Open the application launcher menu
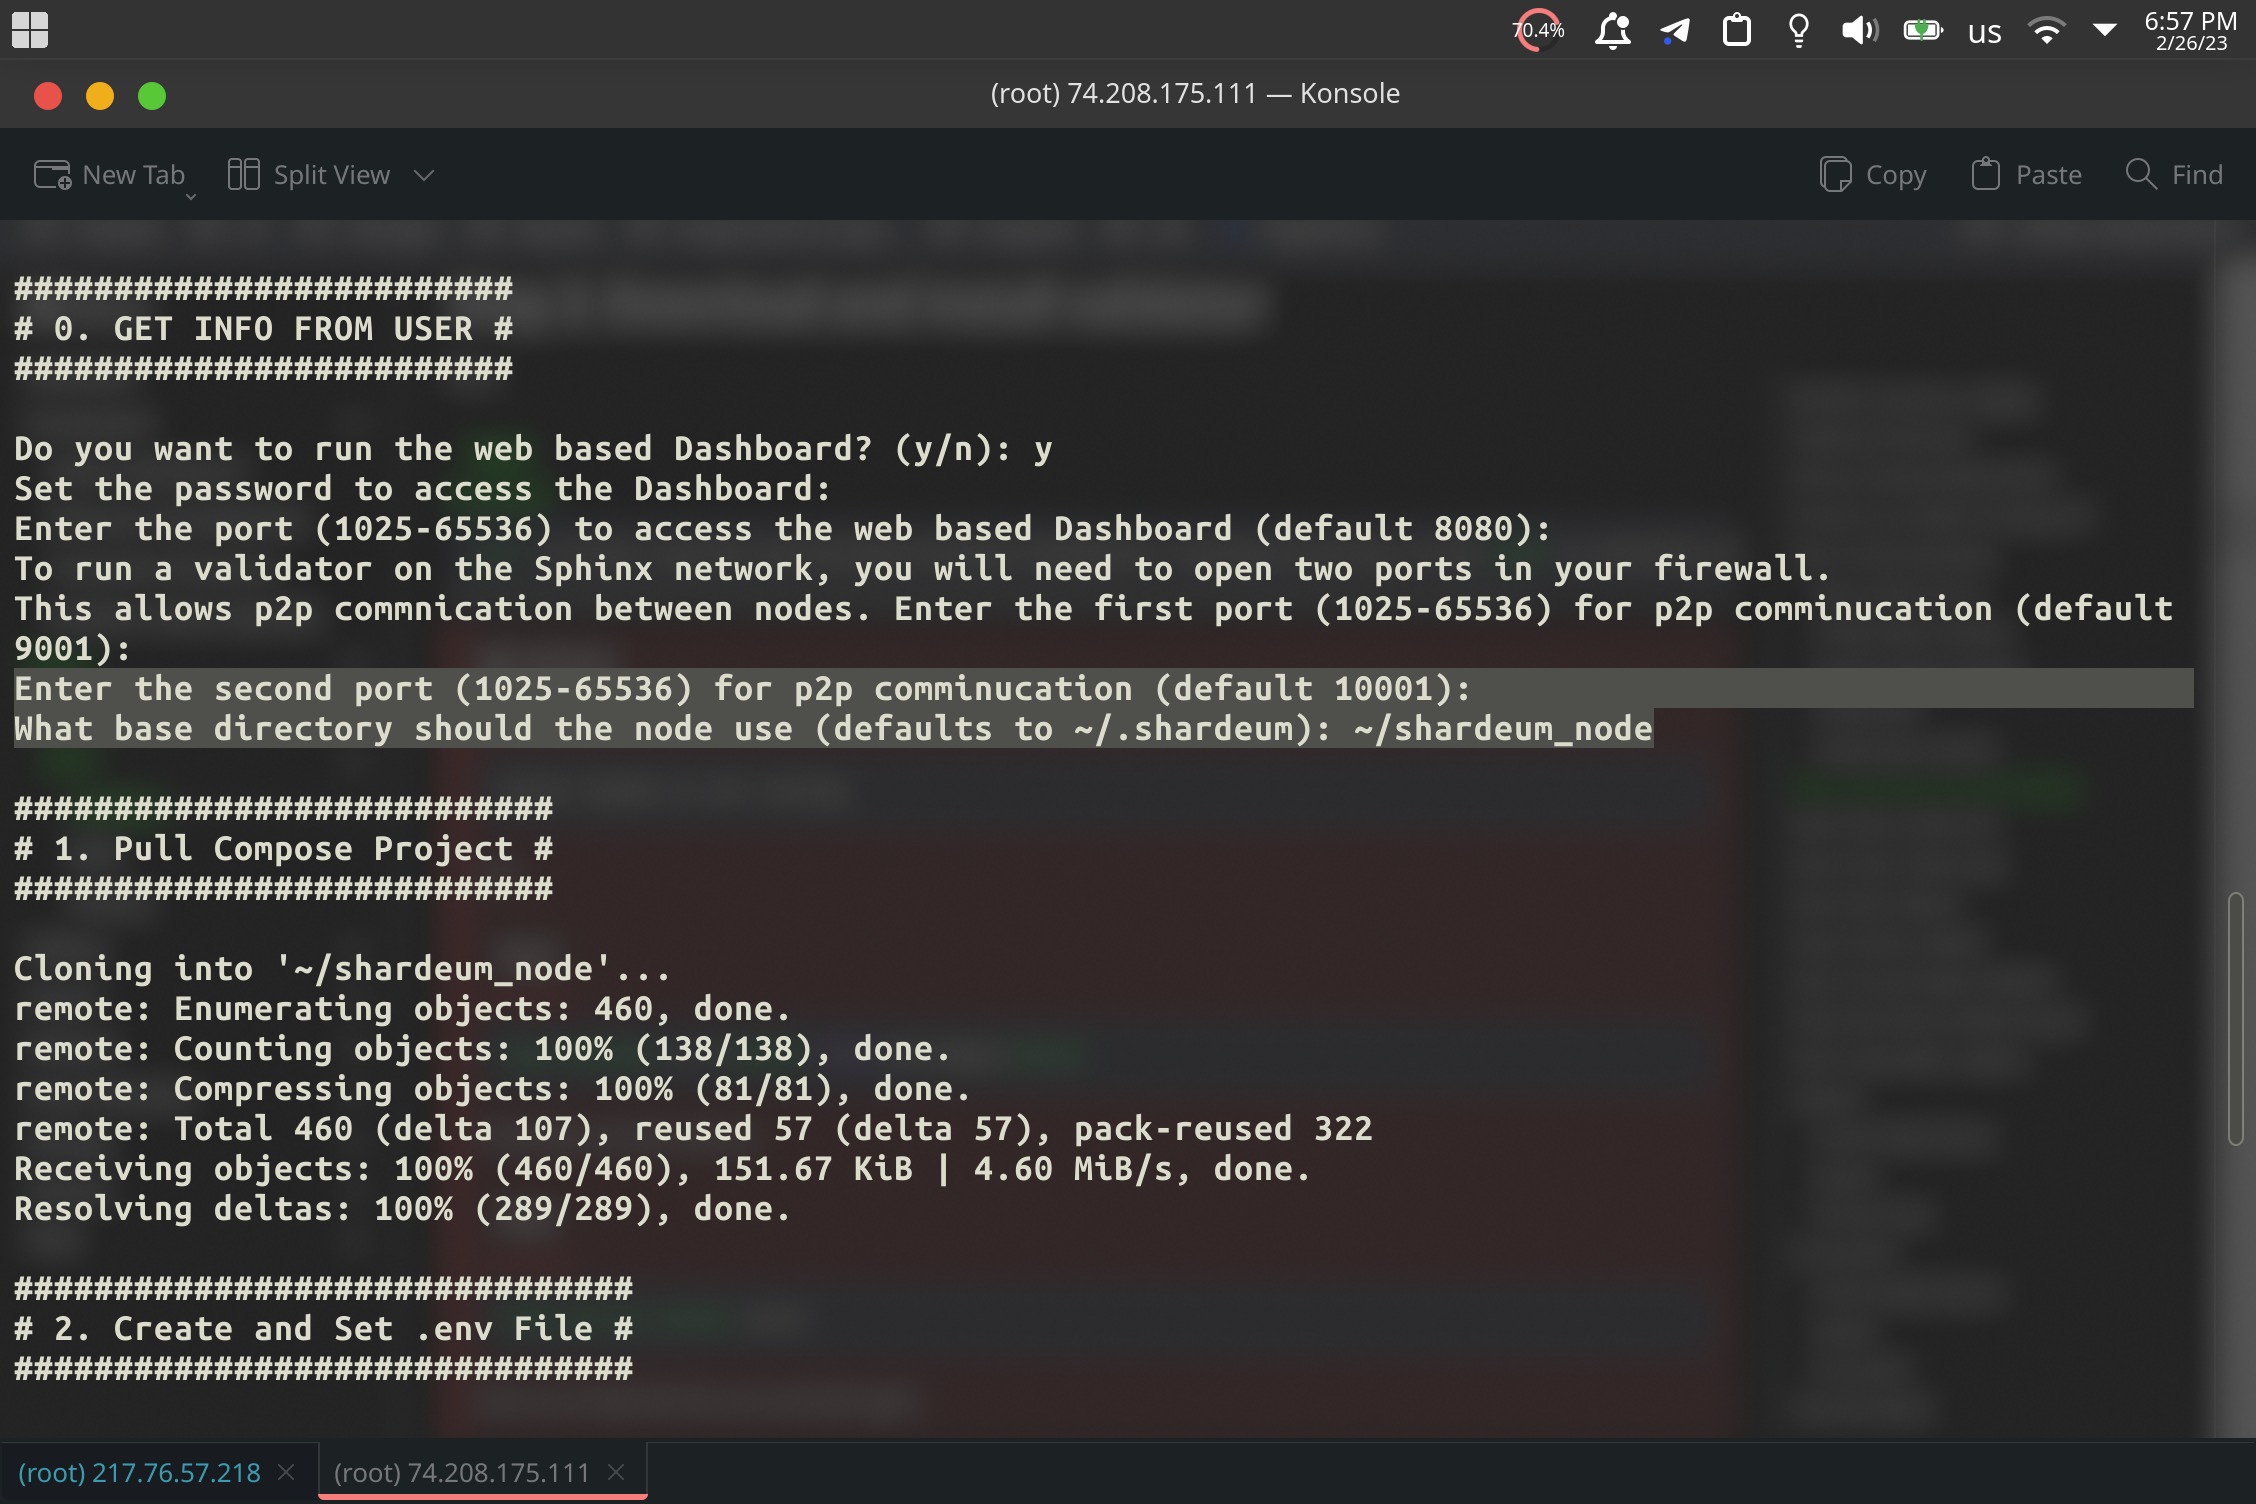 (29, 30)
